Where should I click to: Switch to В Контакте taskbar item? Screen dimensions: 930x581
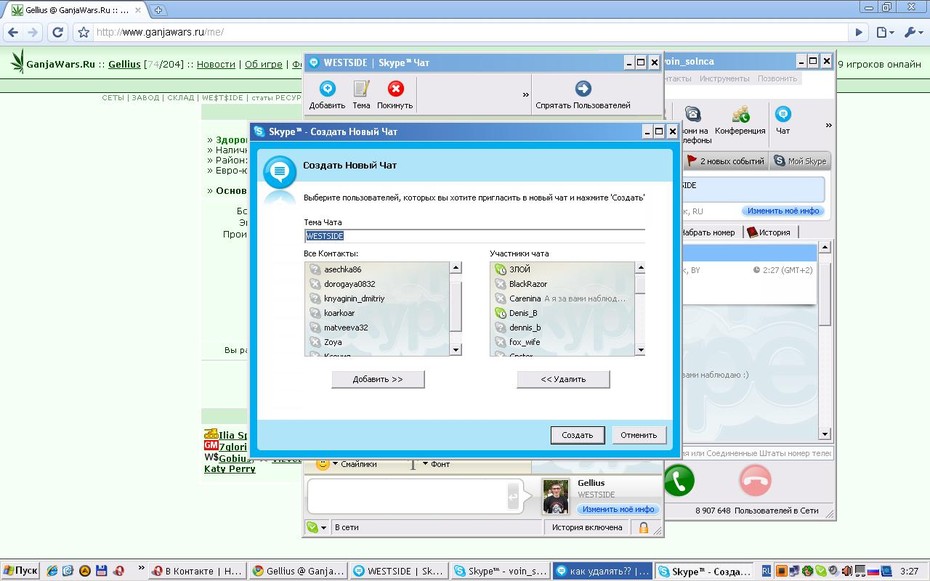[198, 571]
